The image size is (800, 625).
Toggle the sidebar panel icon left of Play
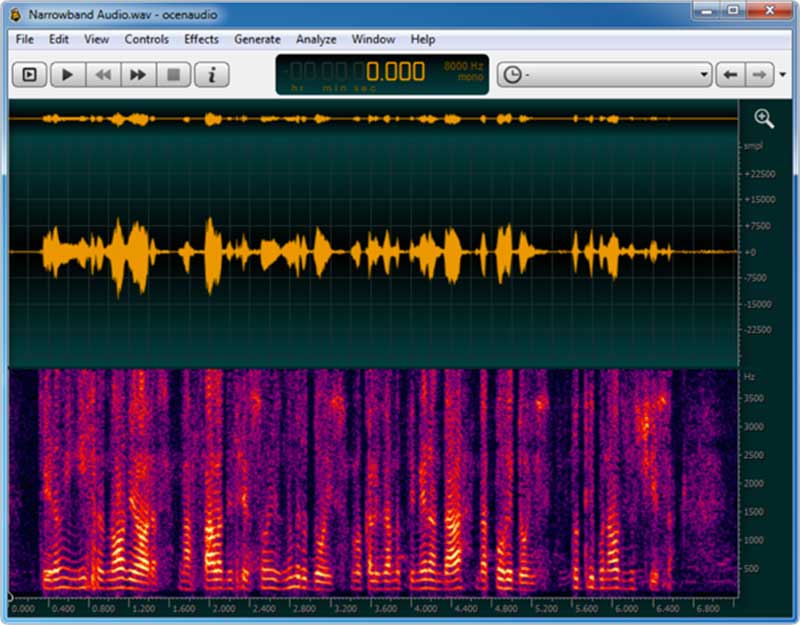click(x=30, y=75)
